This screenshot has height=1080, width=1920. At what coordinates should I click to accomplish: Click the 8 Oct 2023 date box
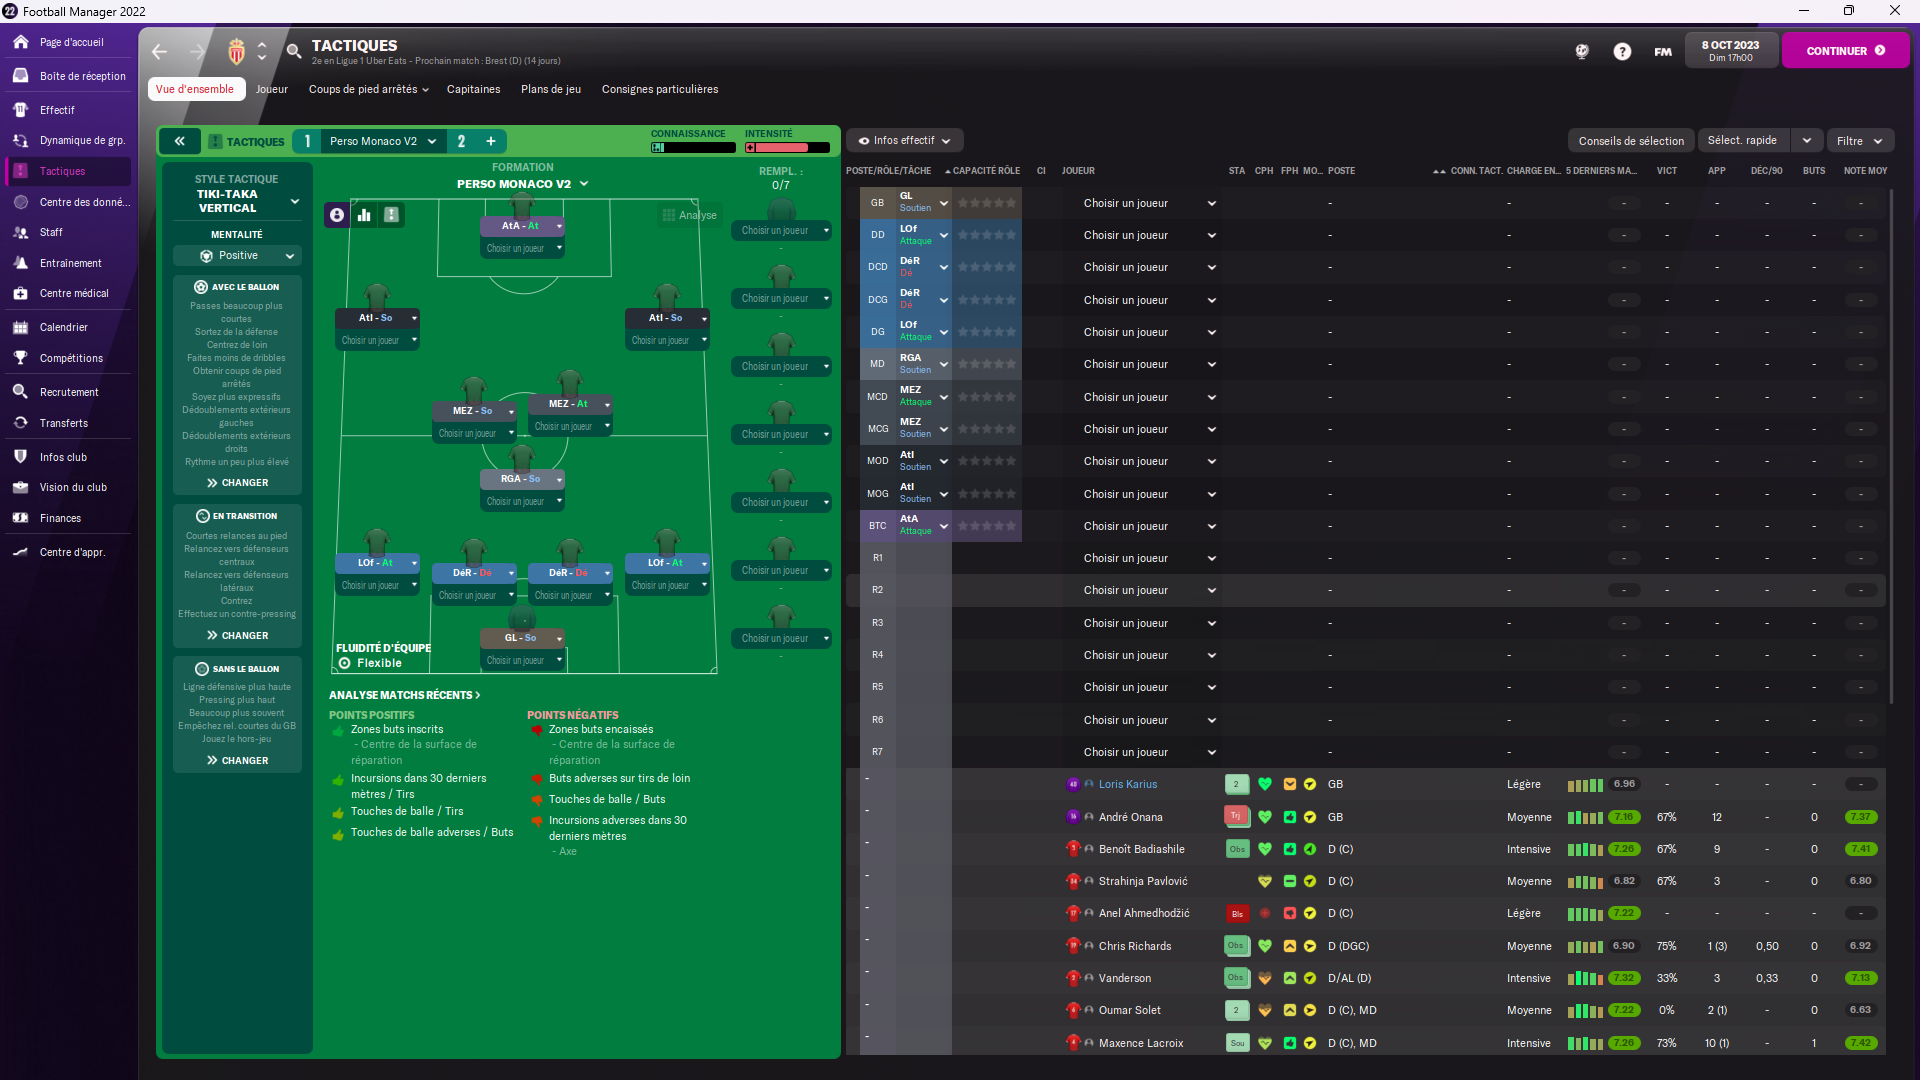[1731, 51]
